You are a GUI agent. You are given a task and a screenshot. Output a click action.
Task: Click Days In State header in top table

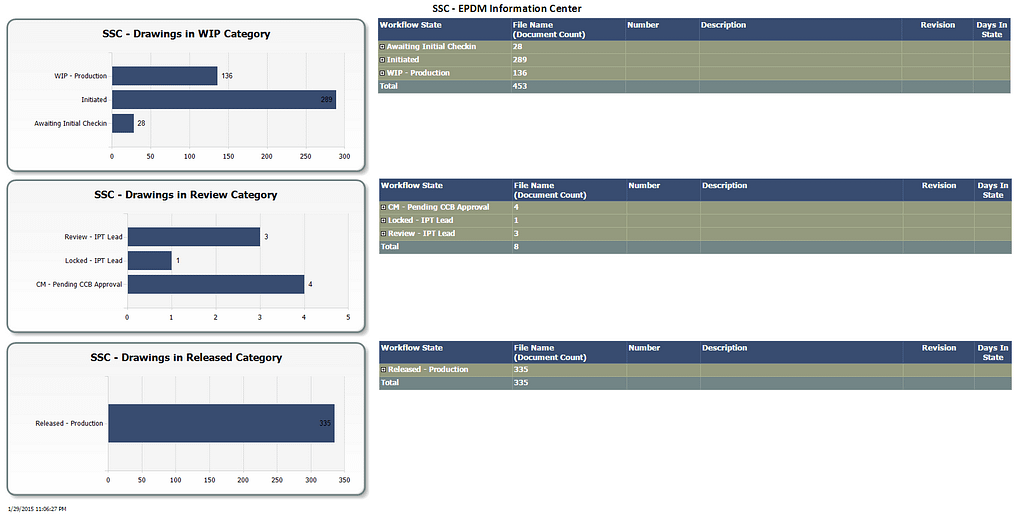[992, 30]
